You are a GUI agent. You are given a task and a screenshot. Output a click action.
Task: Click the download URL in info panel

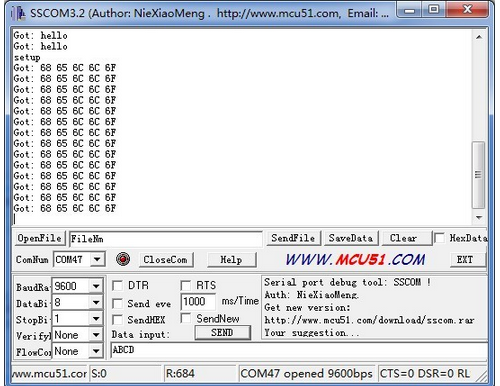pos(369,320)
